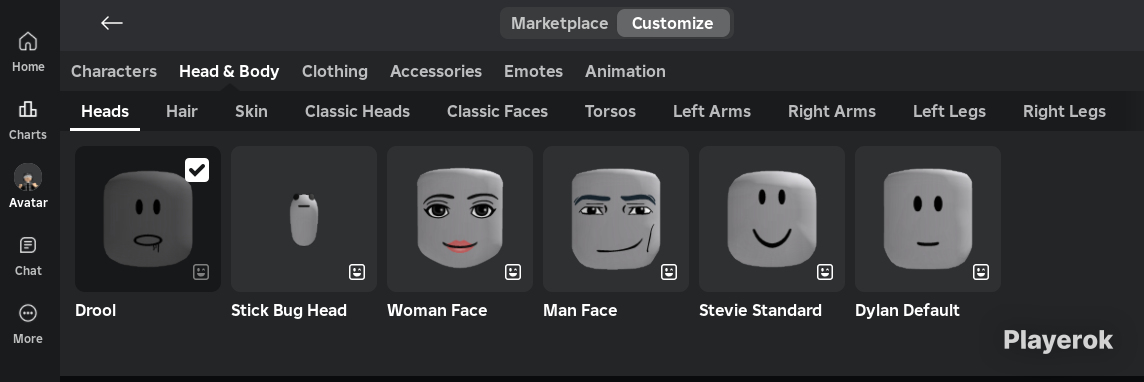The width and height of the screenshot is (1144, 382).
Task: Switch to Customize mode
Action: [x=673, y=23]
